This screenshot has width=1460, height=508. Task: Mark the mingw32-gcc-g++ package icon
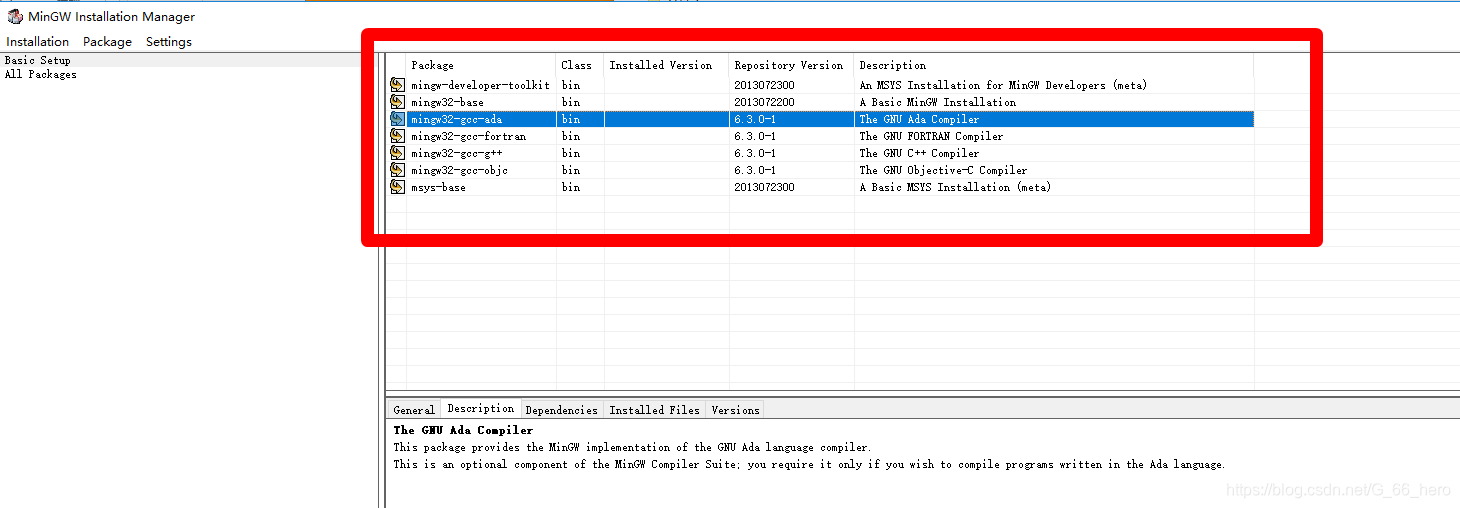[x=397, y=153]
